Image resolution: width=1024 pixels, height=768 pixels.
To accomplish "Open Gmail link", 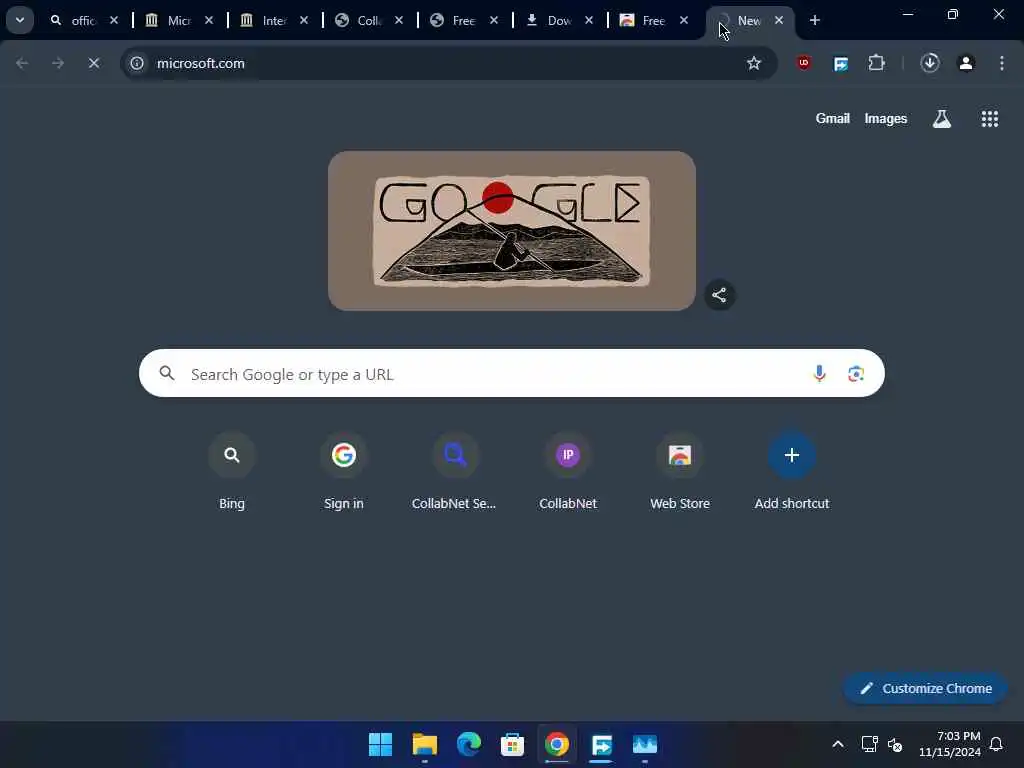I will click(x=833, y=118).
